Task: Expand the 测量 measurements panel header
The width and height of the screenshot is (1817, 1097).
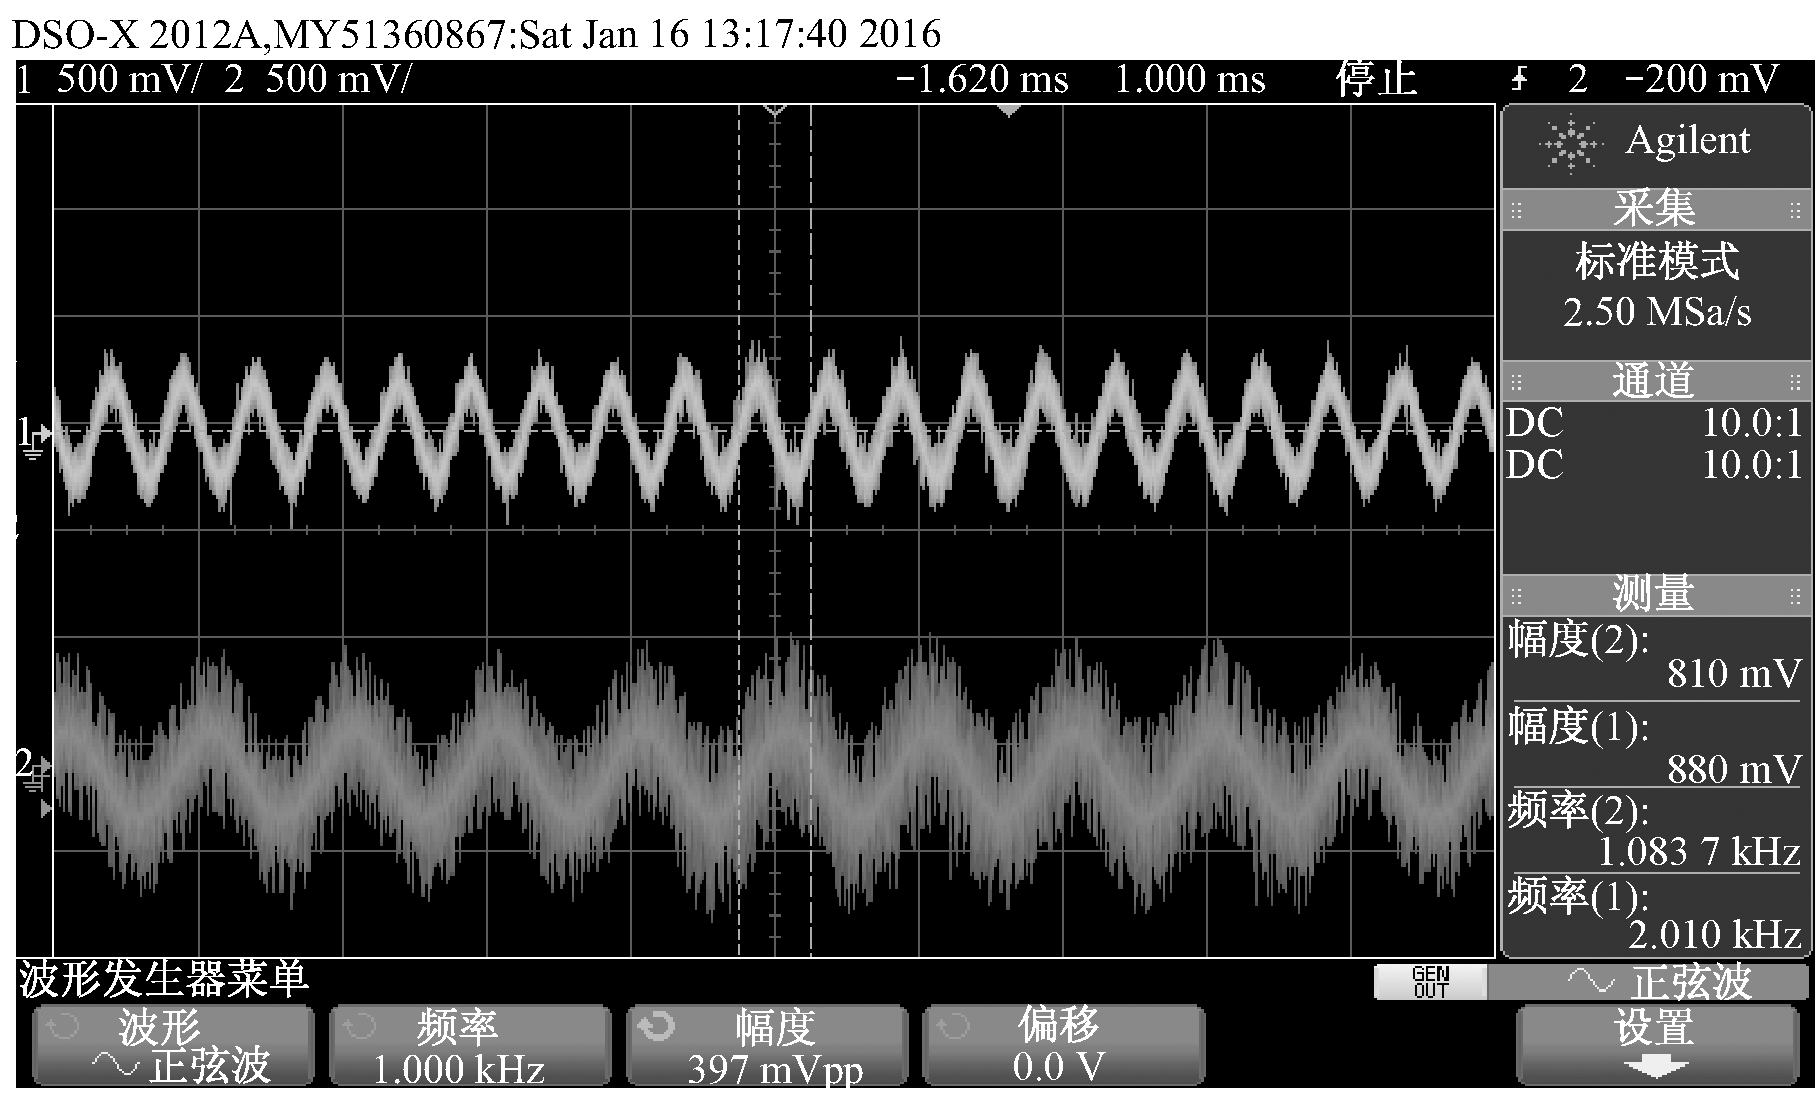Action: coord(1655,595)
